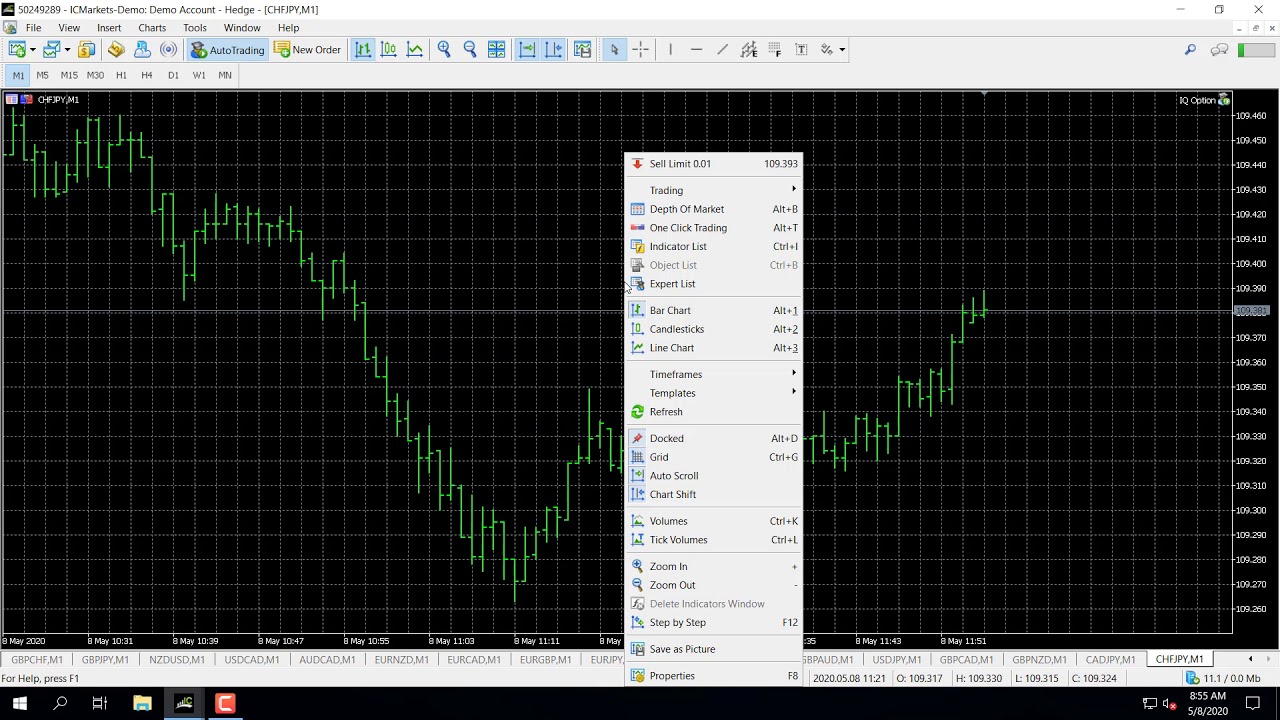Open the File menu
Viewport: 1280px width, 720px height.
33,28
